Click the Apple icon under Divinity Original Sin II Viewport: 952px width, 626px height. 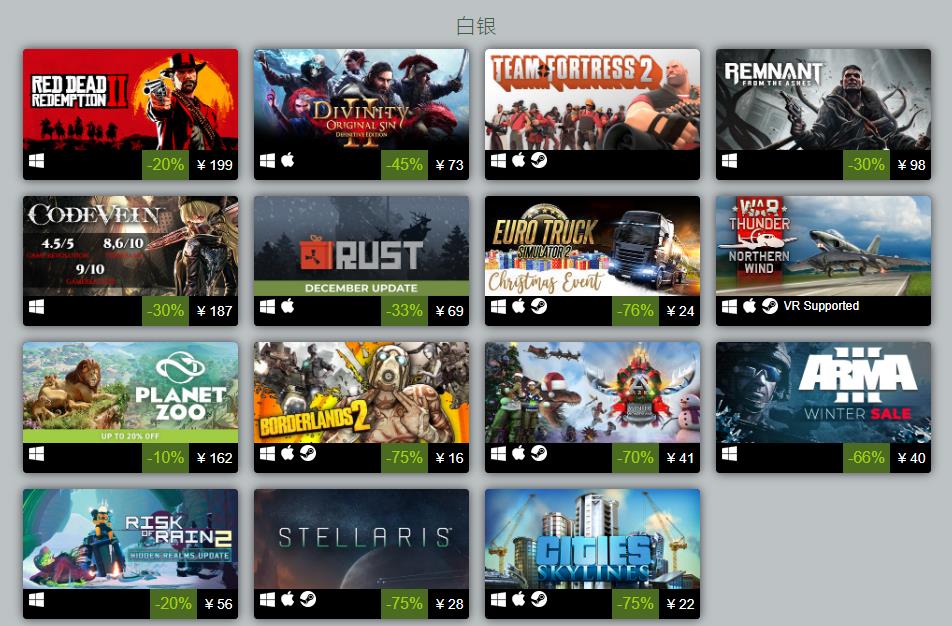click(x=288, y=160)
